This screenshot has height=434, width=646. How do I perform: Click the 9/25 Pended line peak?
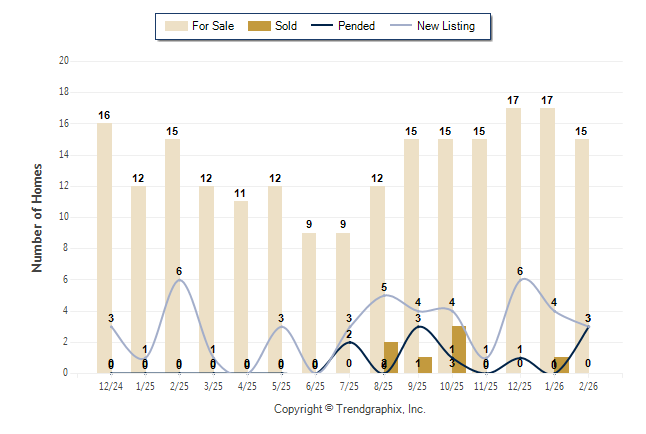pyautogui.click(x=418, y=326)
